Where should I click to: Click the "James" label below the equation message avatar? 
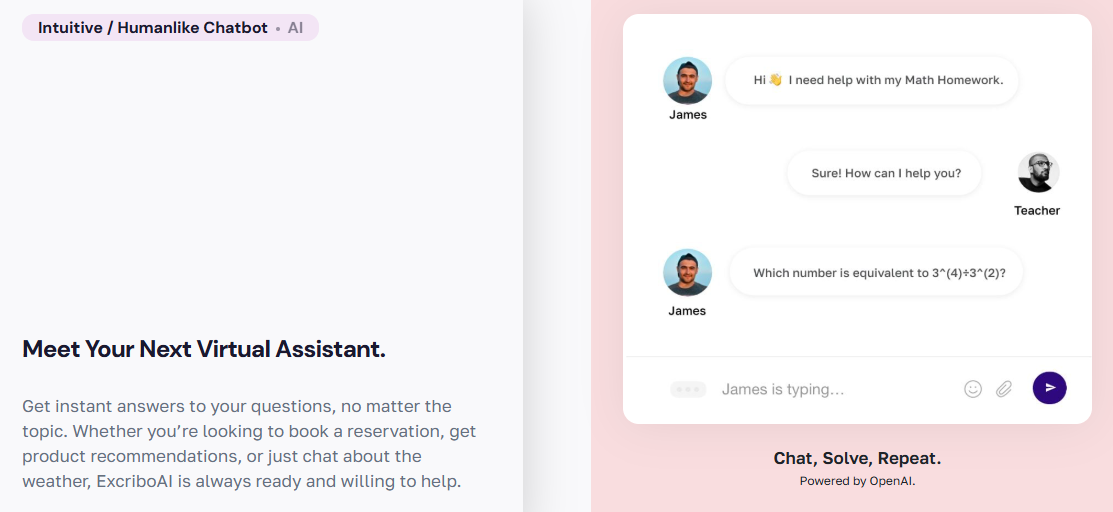click(x=687, y=311)
